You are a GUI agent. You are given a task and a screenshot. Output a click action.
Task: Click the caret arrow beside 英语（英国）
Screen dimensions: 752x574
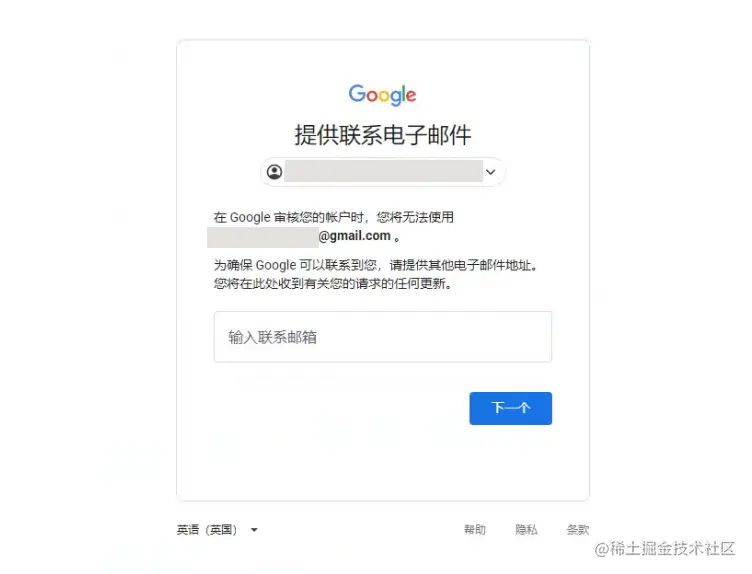pos(254,530)
